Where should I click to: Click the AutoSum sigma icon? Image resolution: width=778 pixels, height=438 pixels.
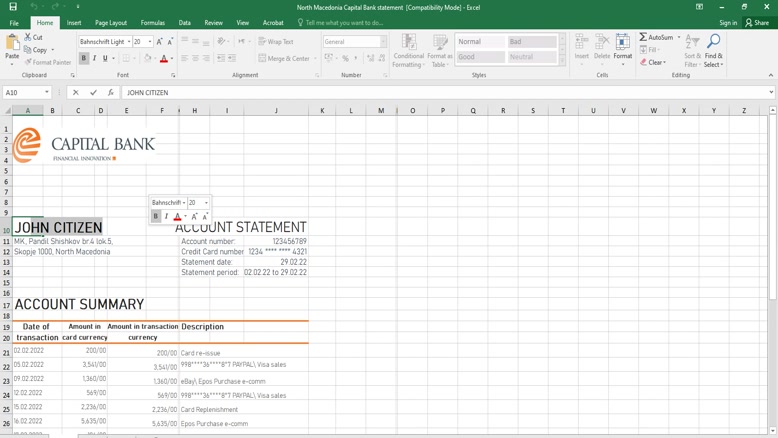(x=644, y=37)
